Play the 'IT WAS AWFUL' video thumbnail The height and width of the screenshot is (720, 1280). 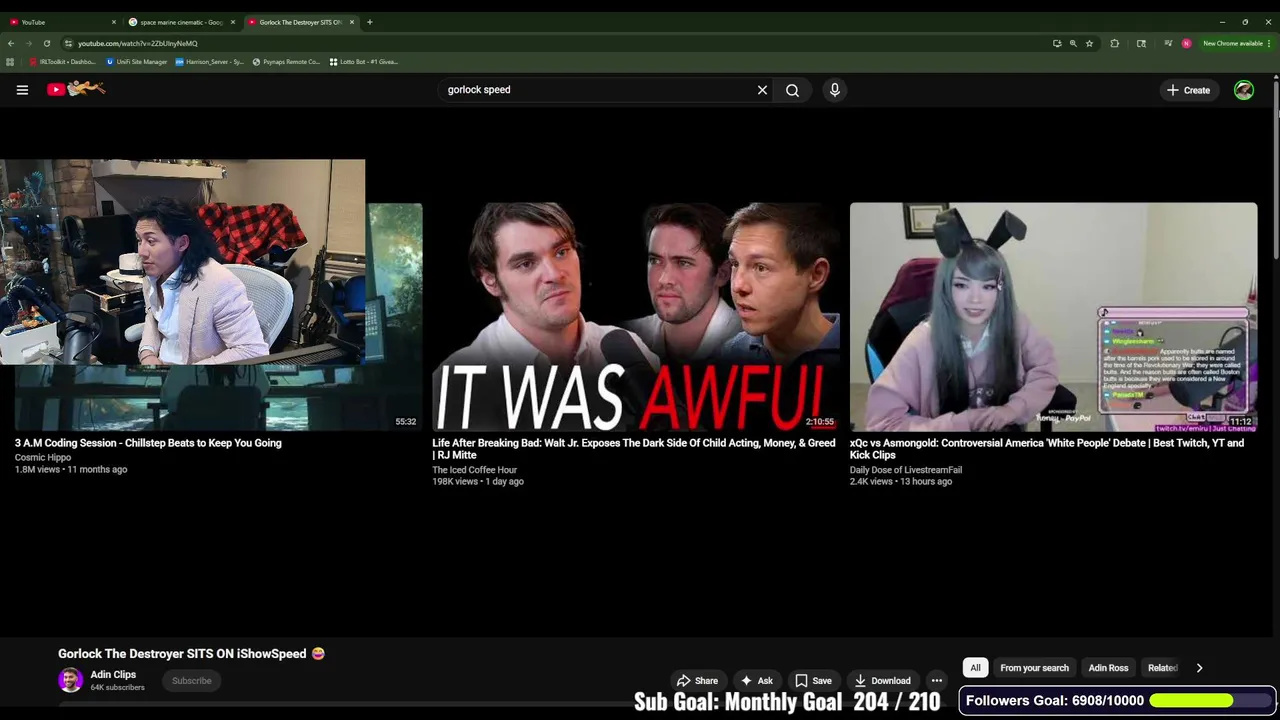636,316
